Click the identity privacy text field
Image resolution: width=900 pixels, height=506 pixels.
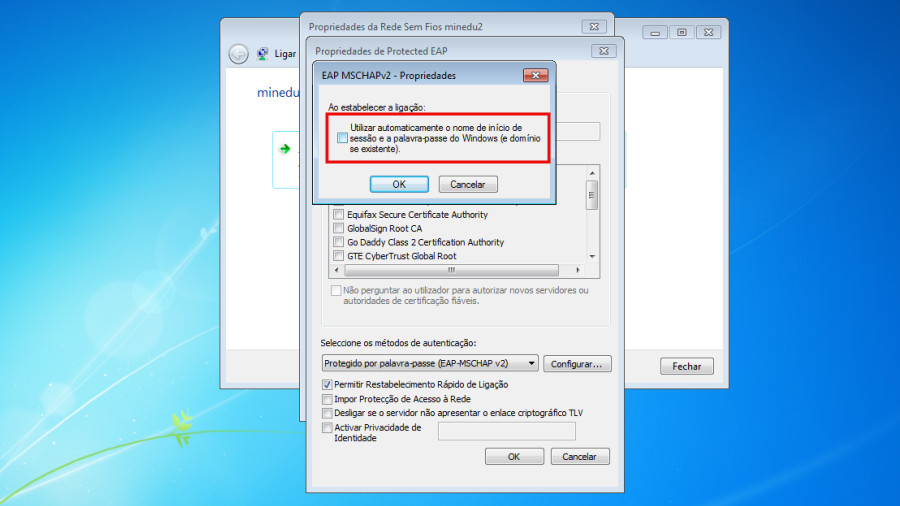coord(506,431)
